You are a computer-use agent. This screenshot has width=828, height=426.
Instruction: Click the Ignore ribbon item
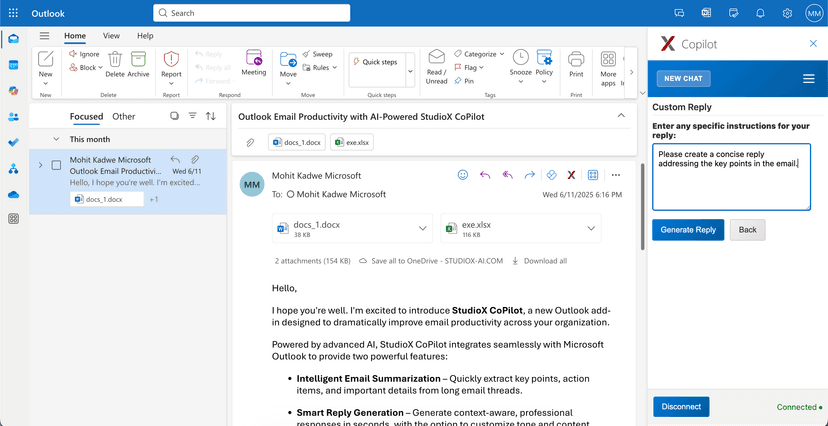pyautogui.click(x=84, y=54)
